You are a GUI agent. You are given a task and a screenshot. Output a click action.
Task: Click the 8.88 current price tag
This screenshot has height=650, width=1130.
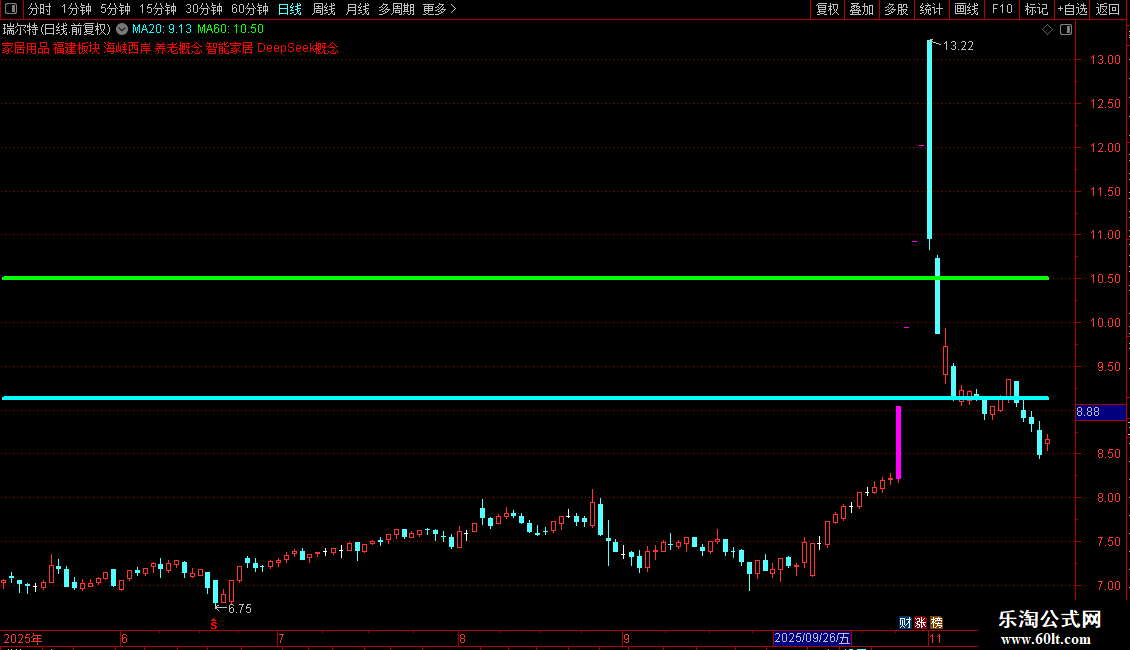[x=1100, y=412]
